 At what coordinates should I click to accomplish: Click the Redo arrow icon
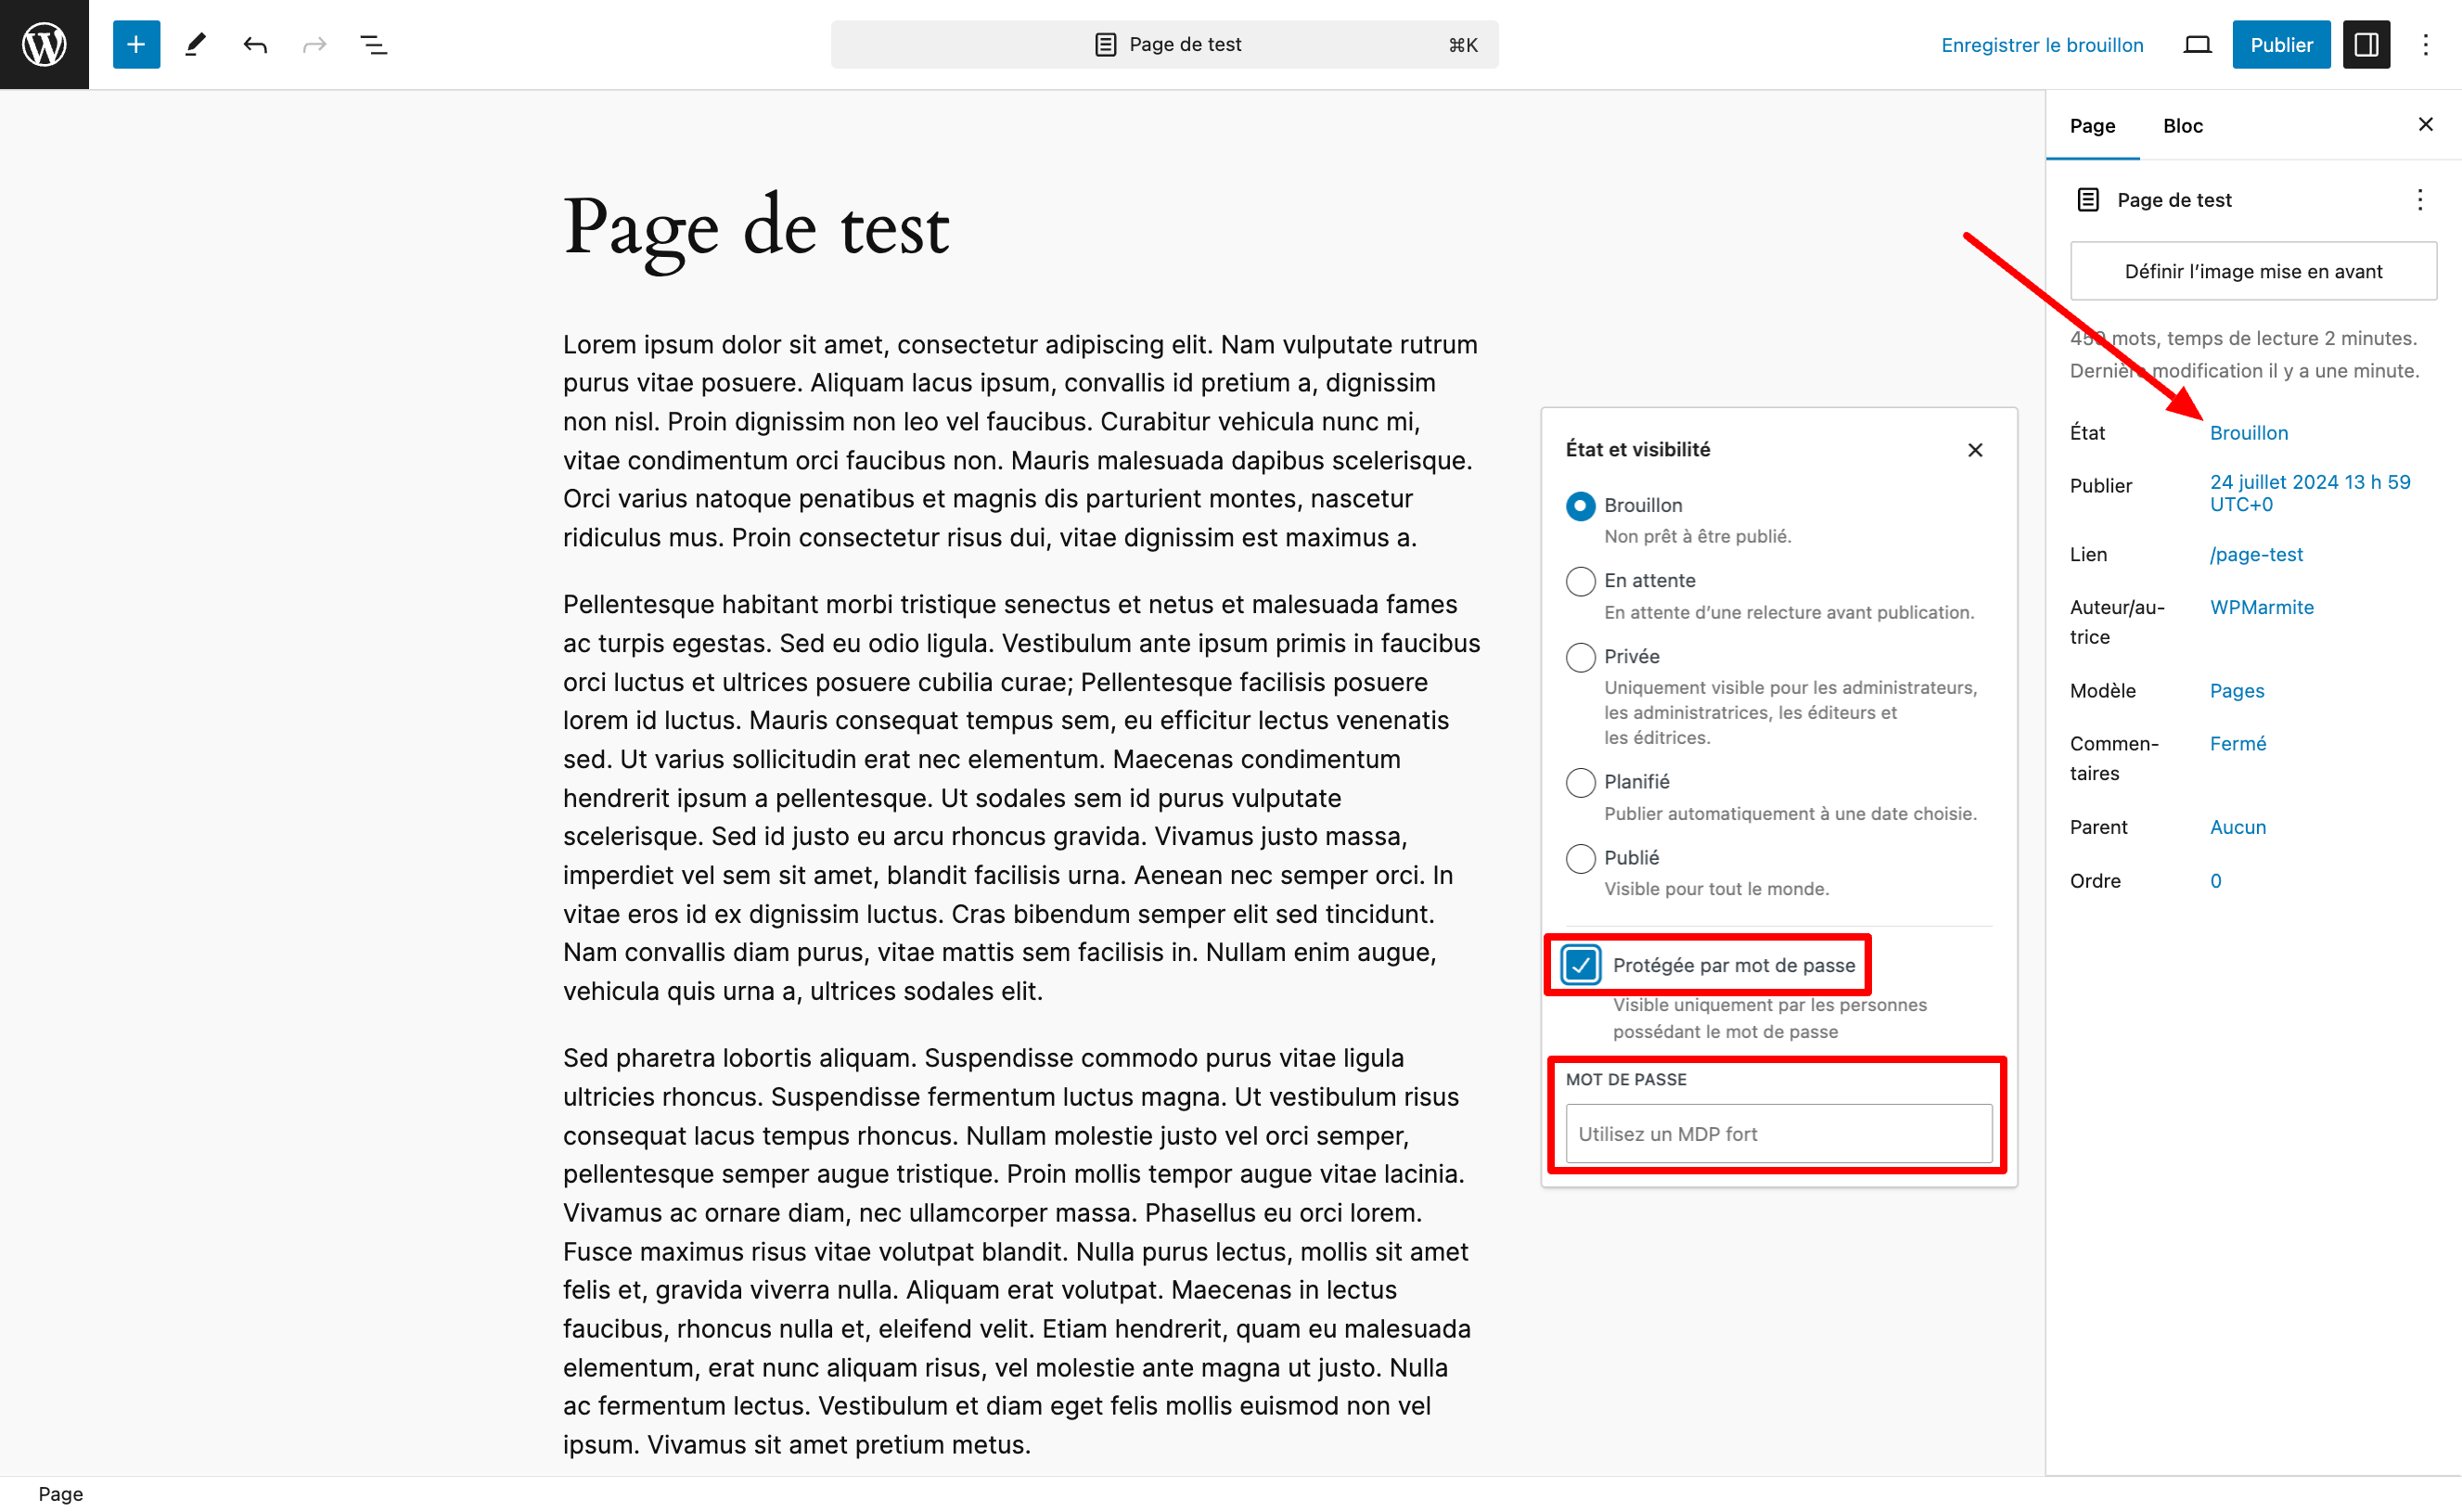point(314,44)
